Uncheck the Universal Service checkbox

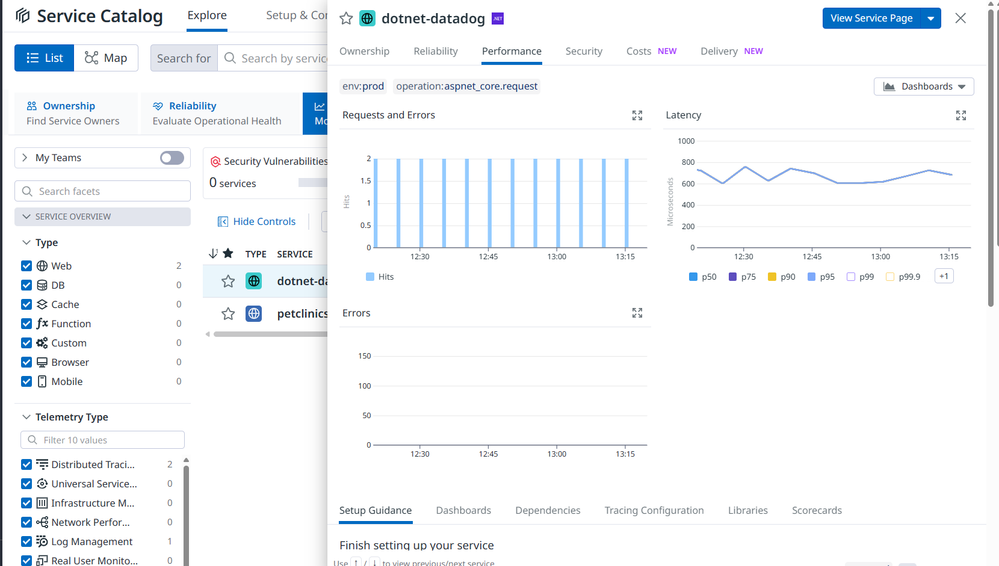pos(26,484)
